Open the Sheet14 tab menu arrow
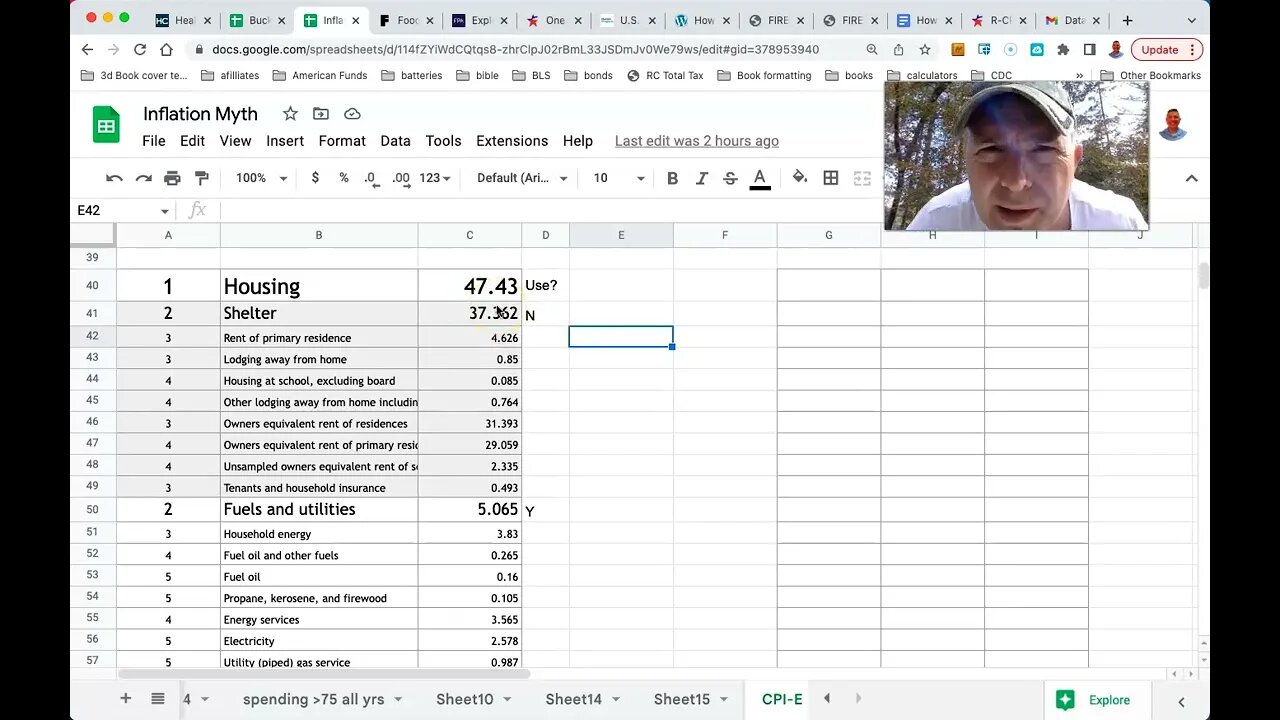The image size is (1280, 720). click(615, 699)
